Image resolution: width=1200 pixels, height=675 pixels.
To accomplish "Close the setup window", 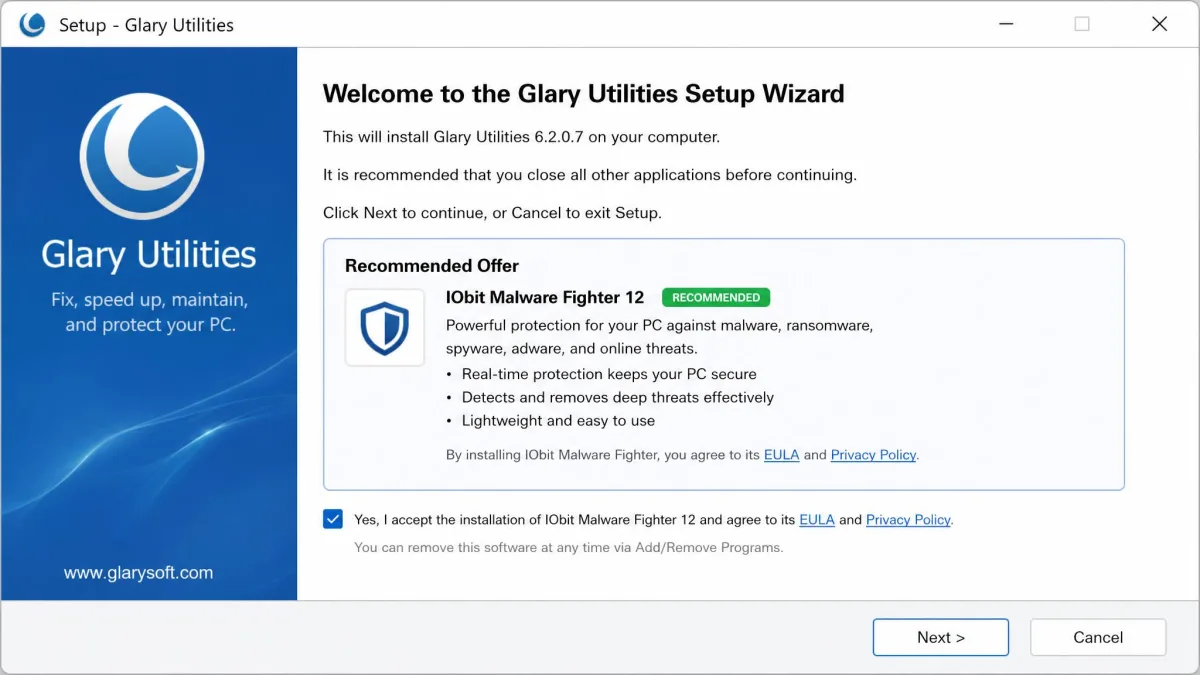I will click(1159, 24).
